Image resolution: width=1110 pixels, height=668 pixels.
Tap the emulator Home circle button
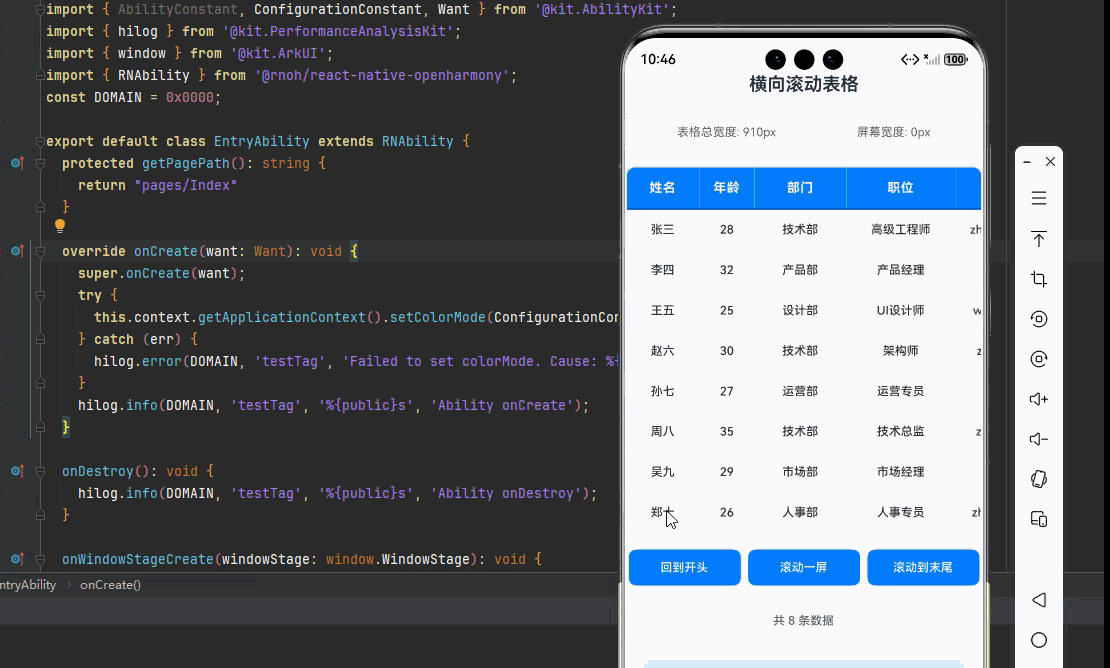[x=1039, y=640]
